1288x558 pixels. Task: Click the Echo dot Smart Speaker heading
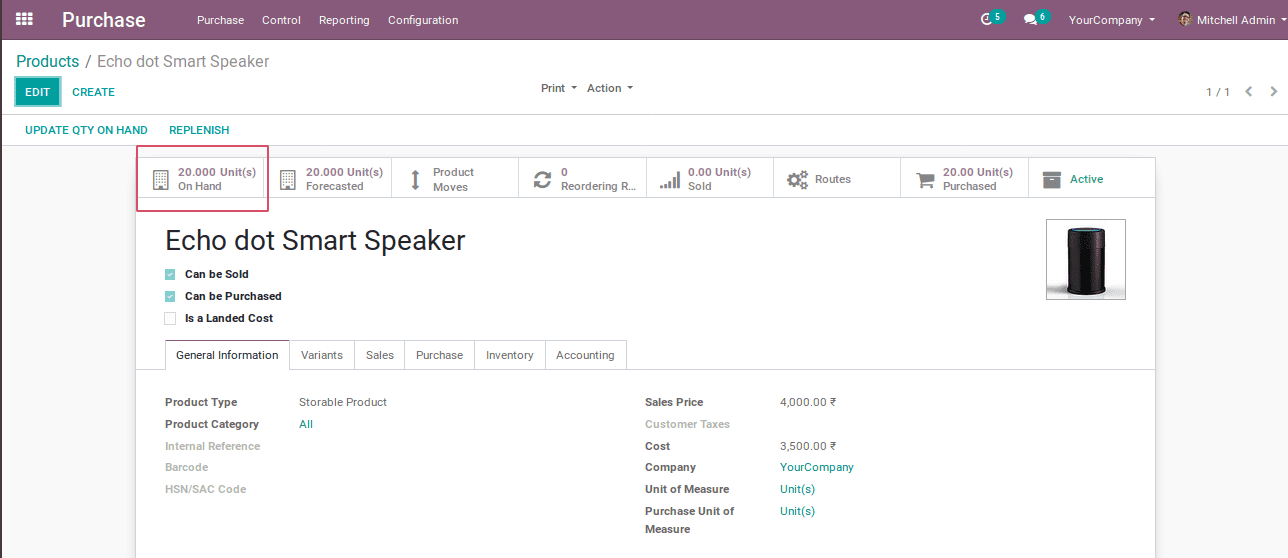pyautogui.click(x=315, y=241)
